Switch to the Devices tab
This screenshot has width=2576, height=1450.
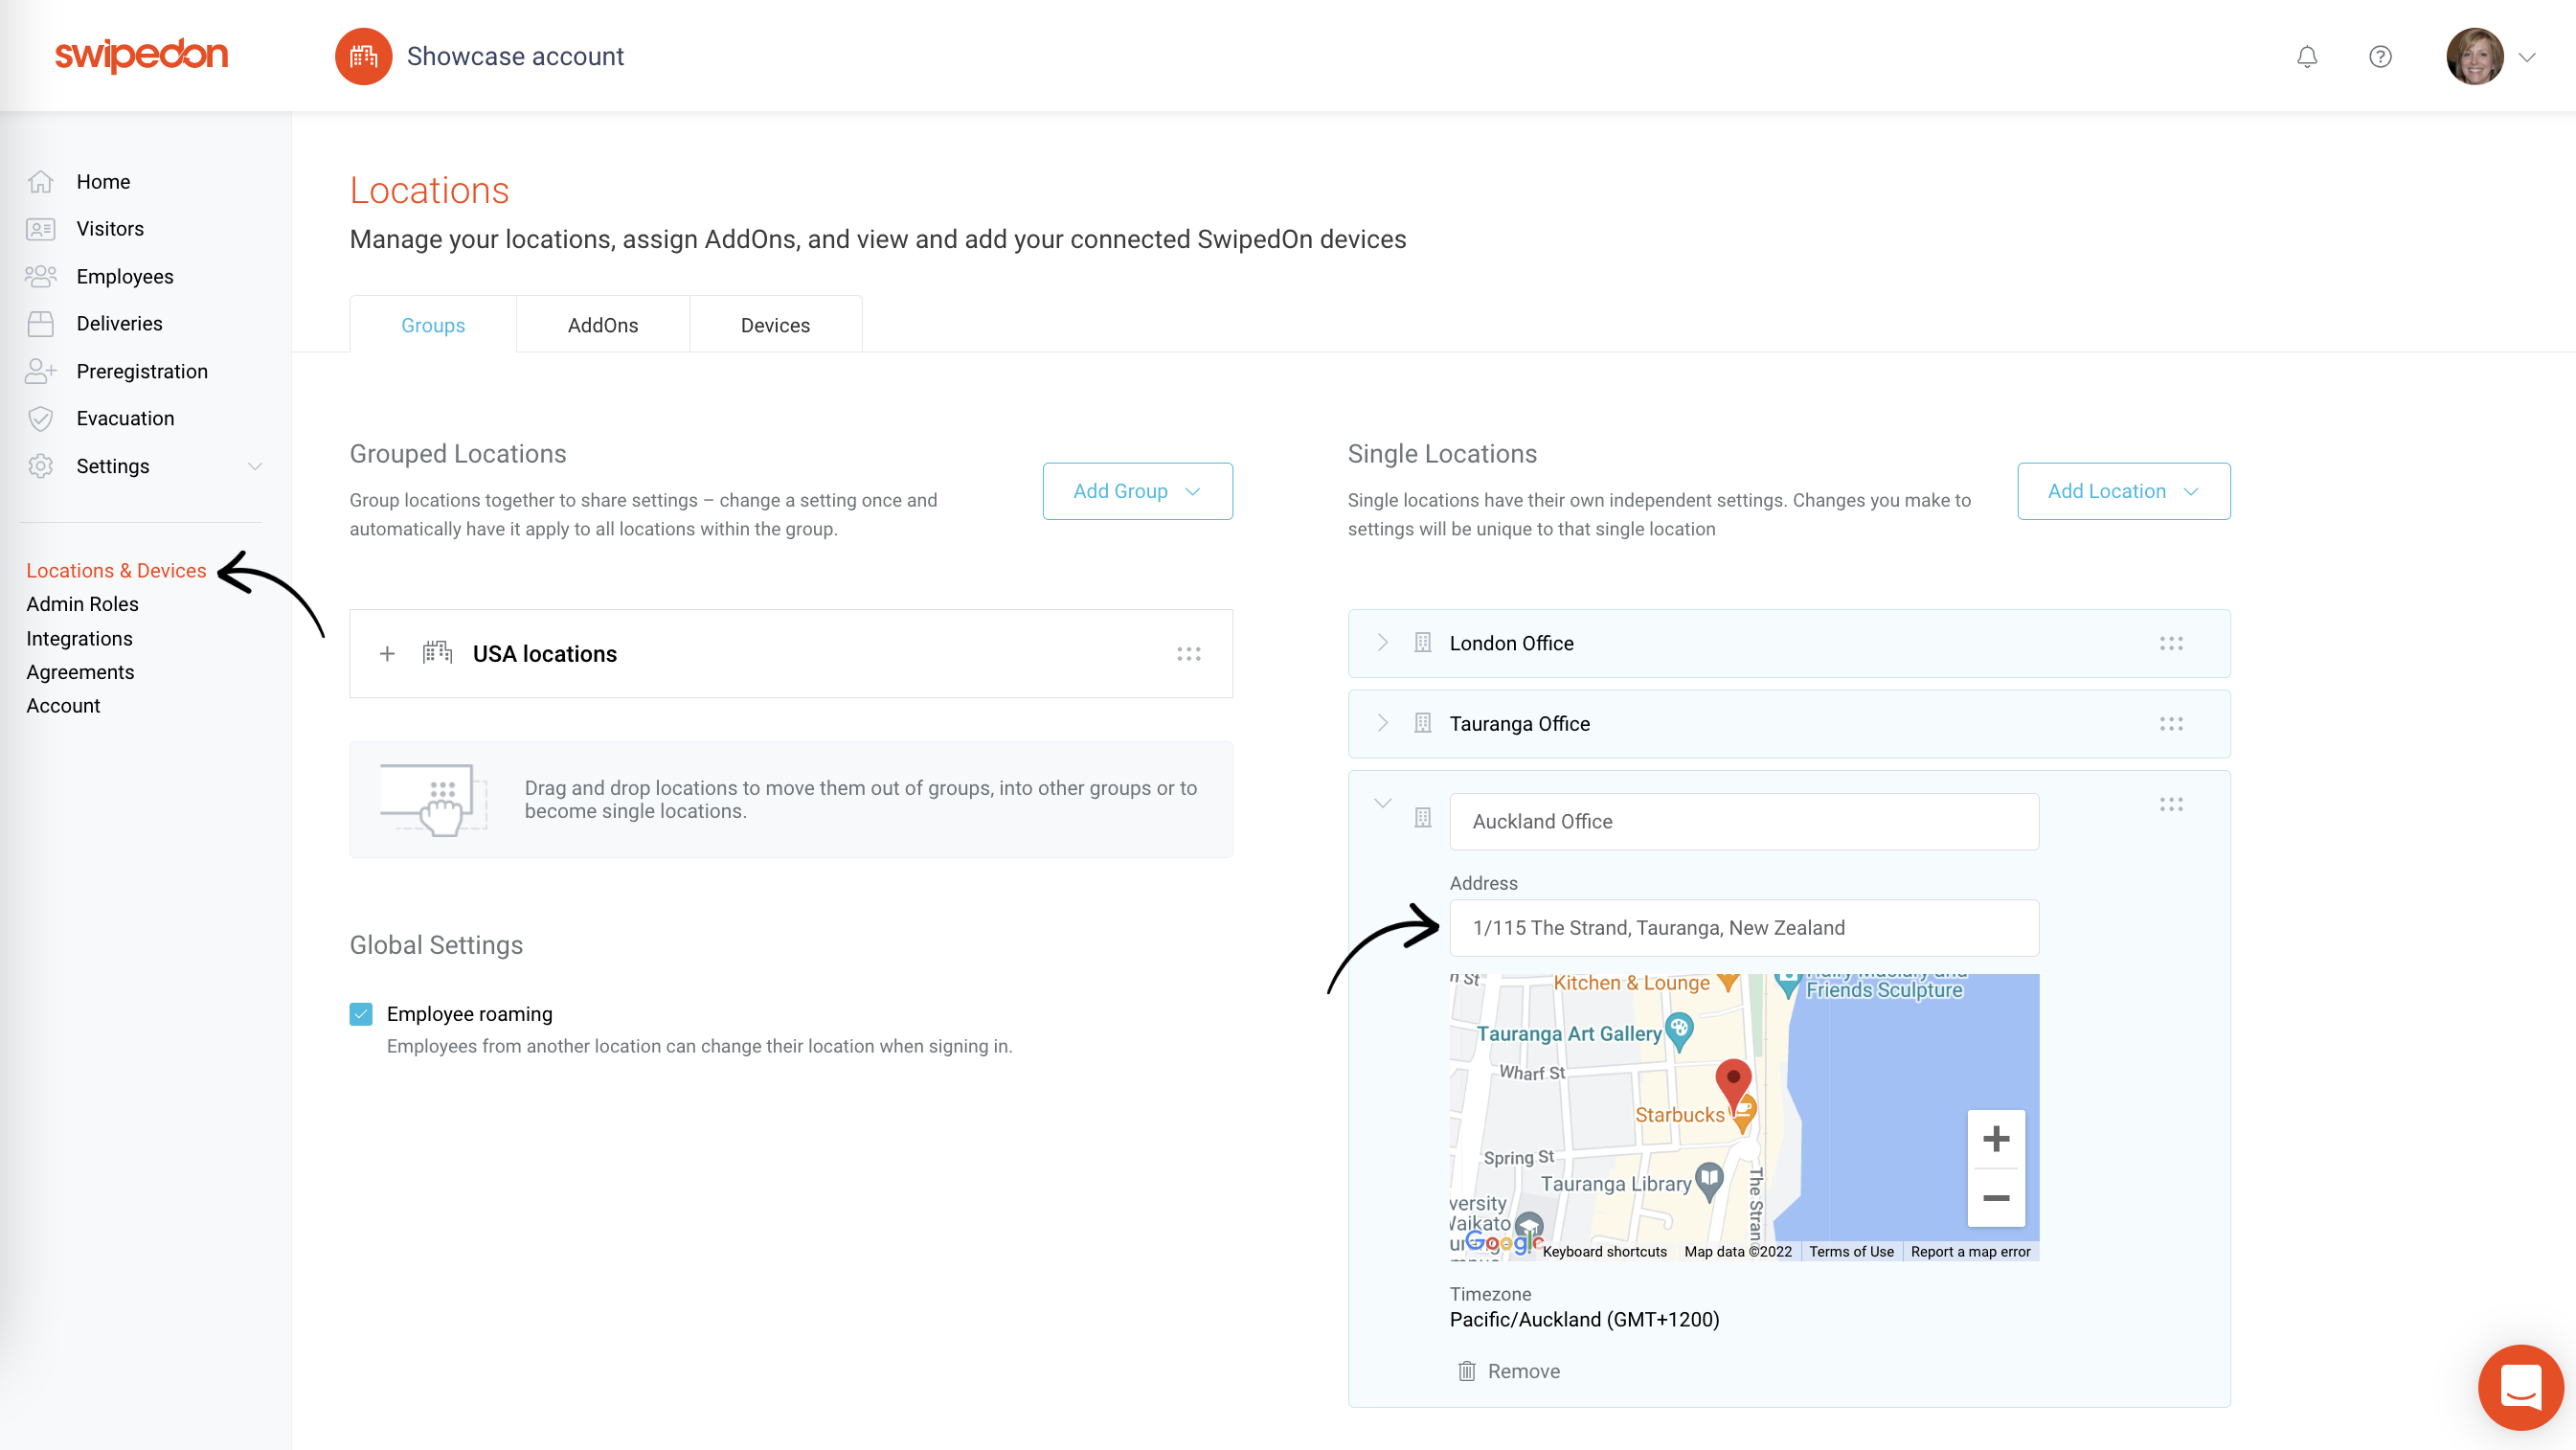point(775,324)
